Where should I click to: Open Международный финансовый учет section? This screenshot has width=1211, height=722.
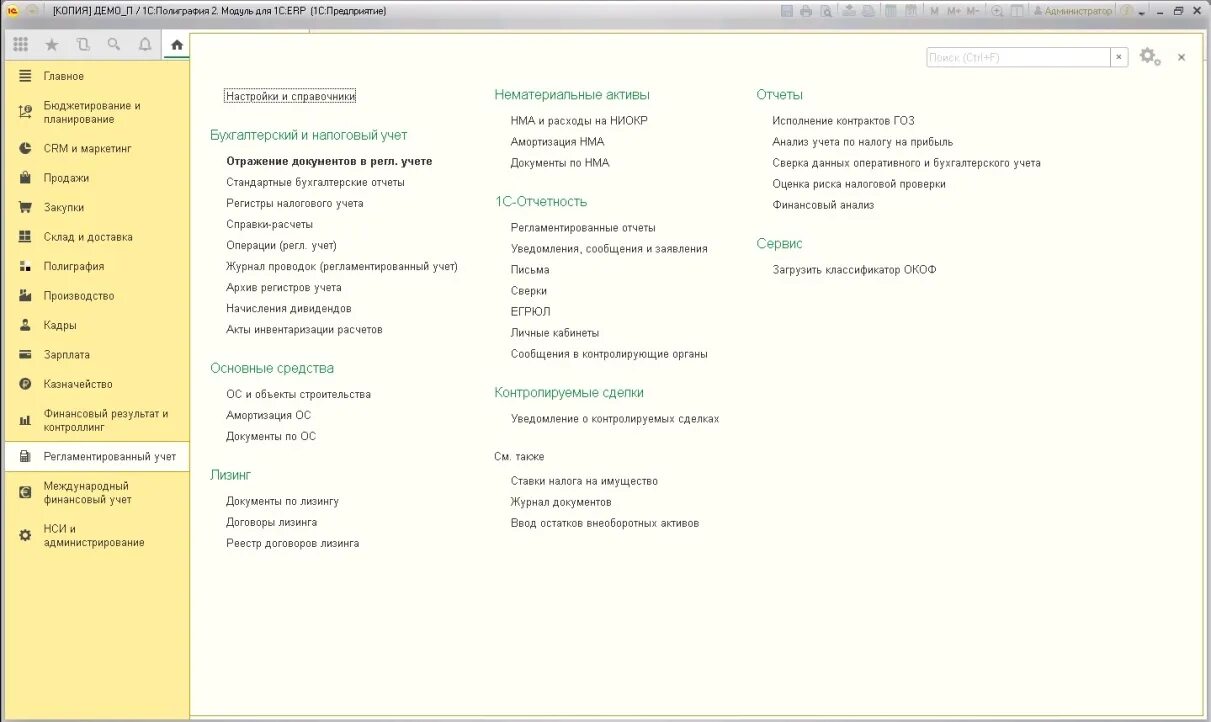click(x=96, y=492)
